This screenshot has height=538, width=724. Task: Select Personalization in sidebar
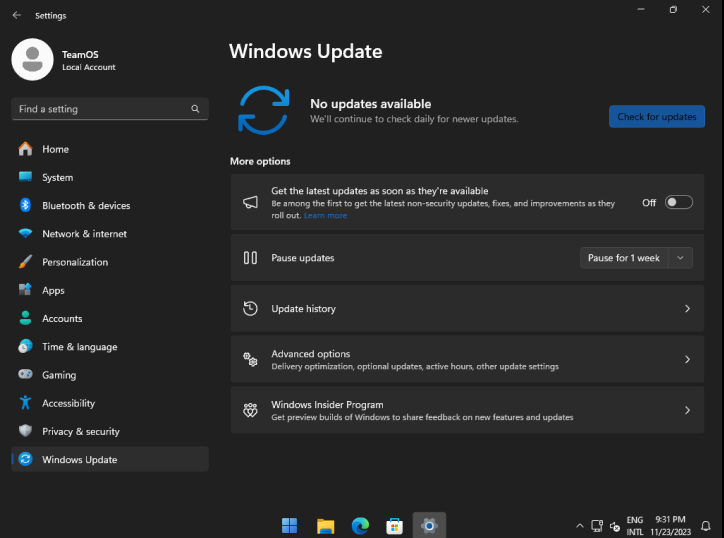pyautogui.click(x=110, y=261)
